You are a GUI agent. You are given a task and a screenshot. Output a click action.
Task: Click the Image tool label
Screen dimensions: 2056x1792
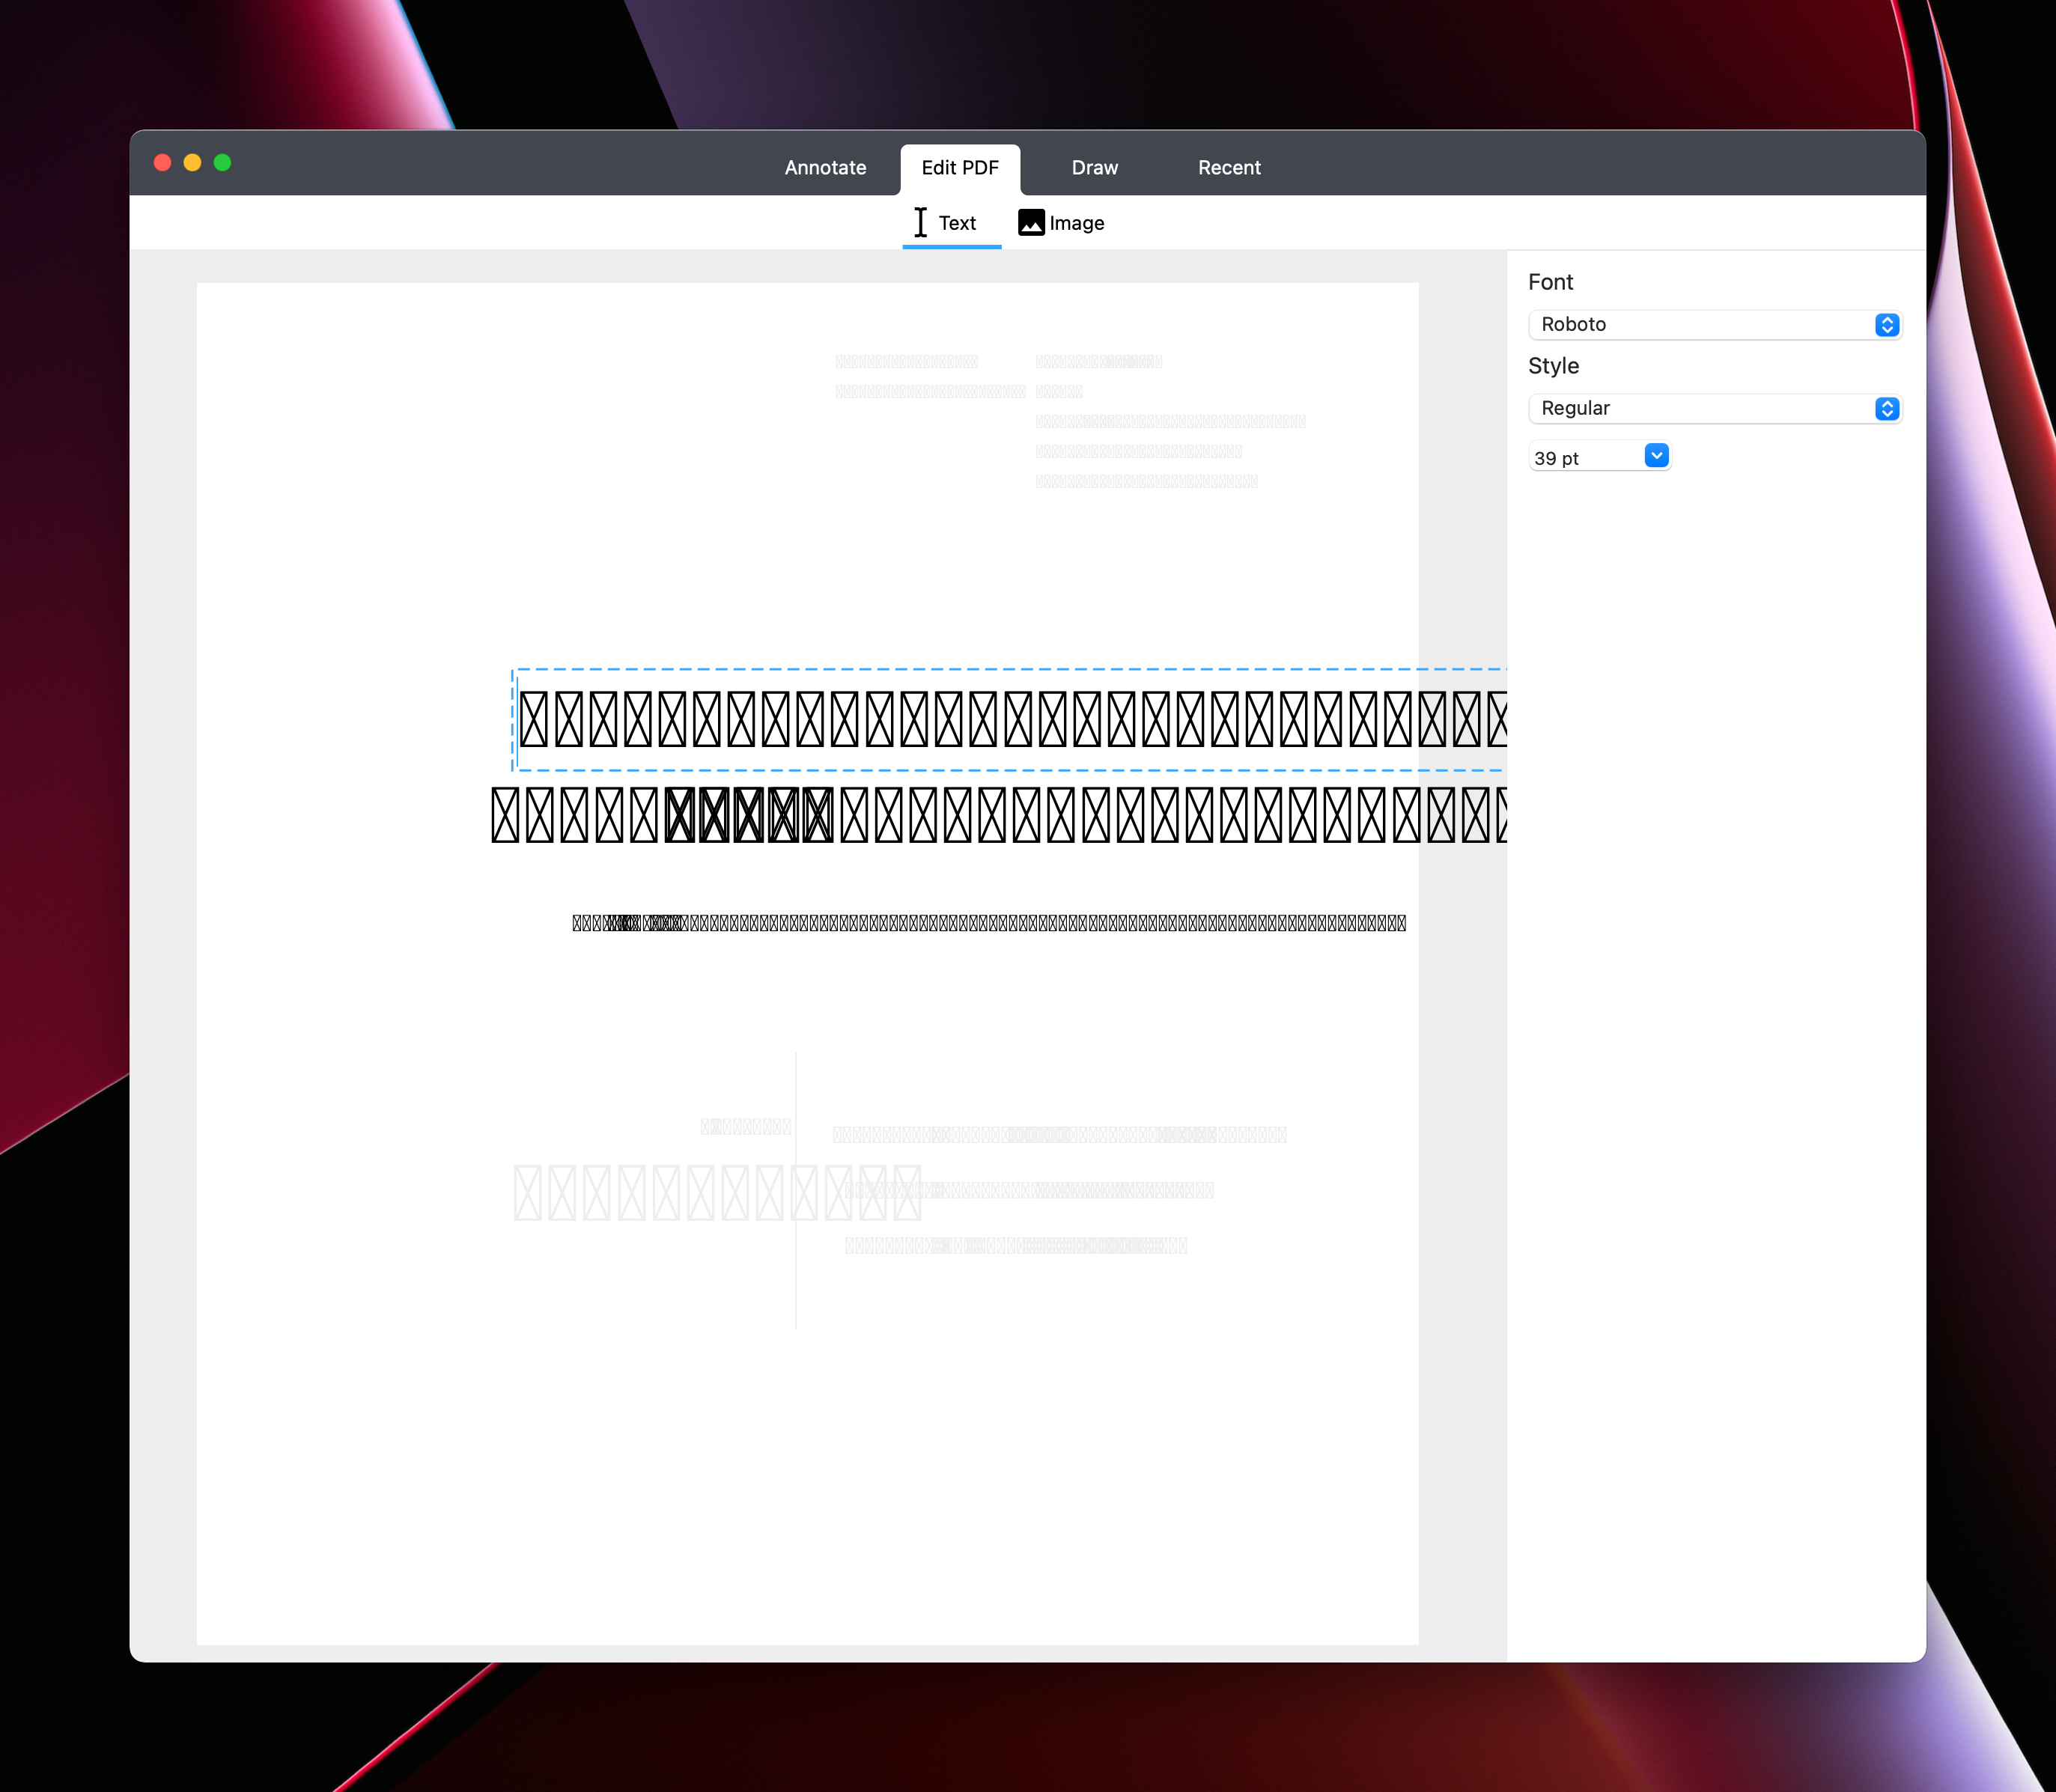[x=1076, y=223]
